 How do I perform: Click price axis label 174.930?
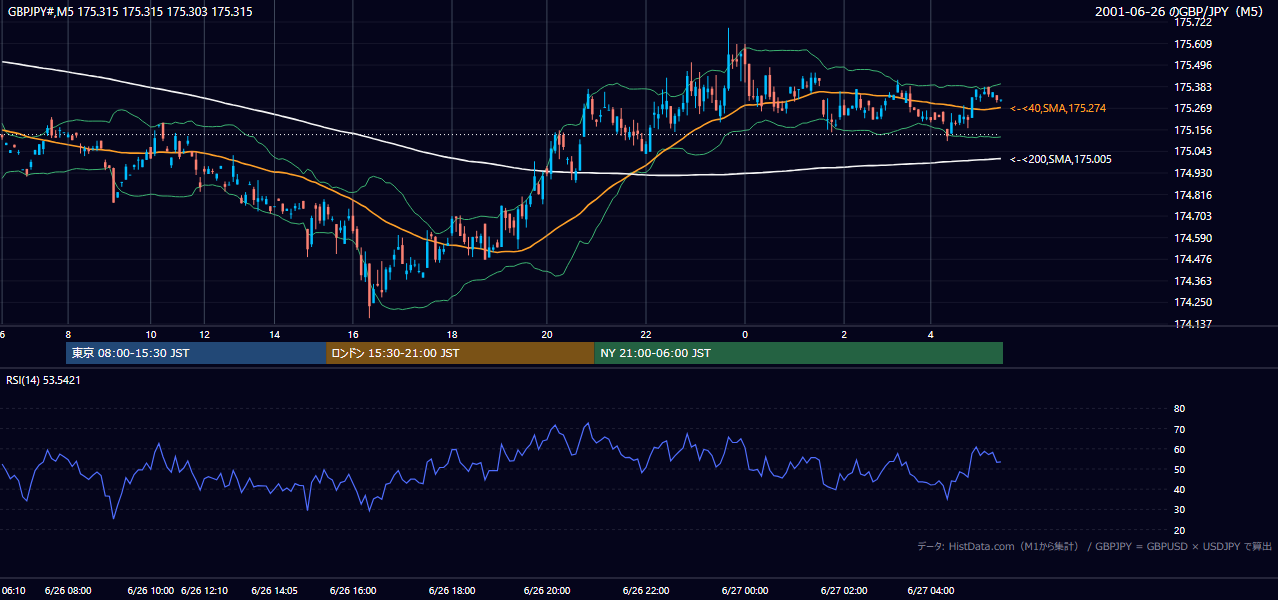[1192, 173]
